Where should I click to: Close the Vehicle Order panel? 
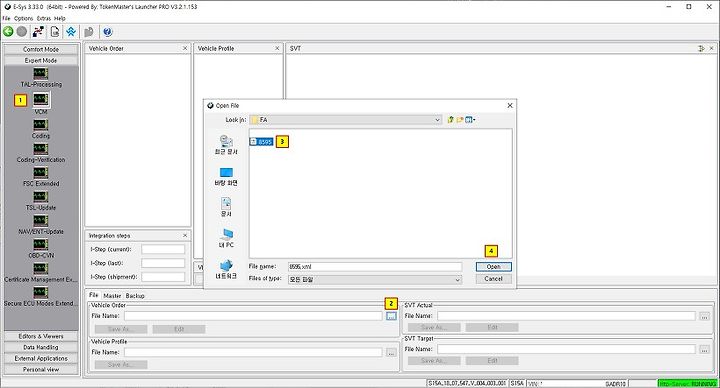185,48
